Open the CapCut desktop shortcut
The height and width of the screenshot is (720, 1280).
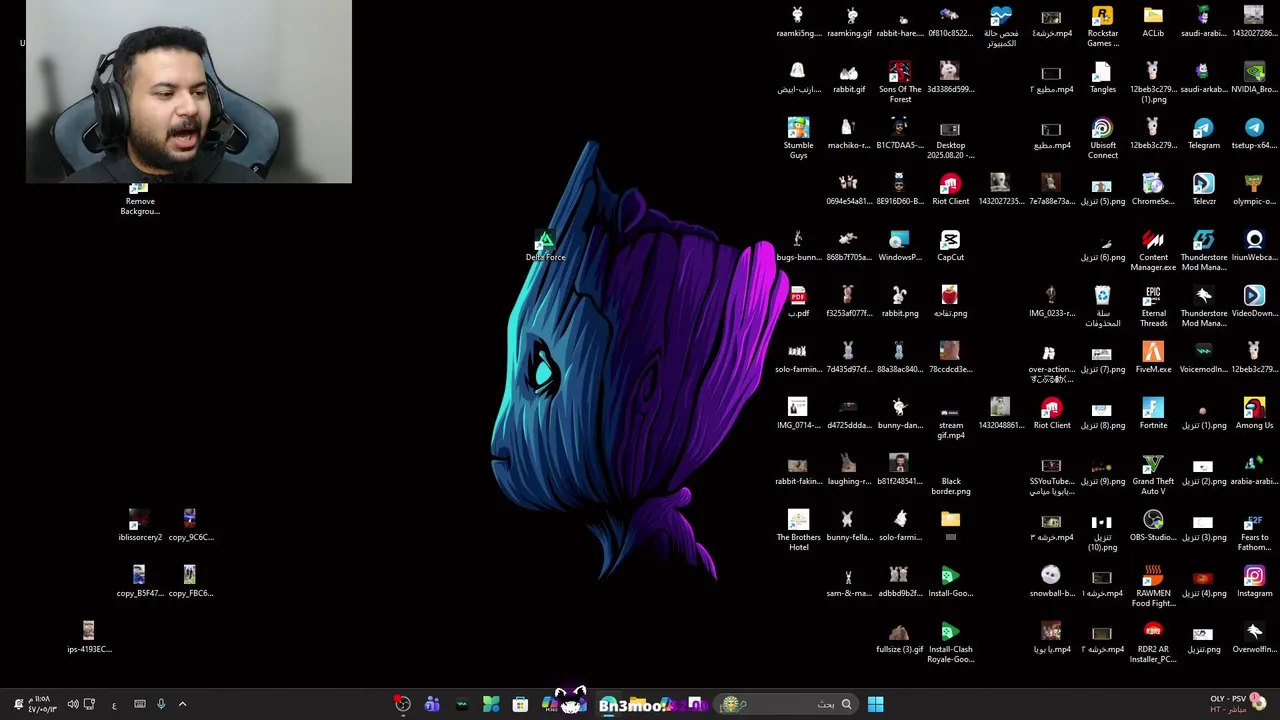pyautogui.click(x=950, y=246)
